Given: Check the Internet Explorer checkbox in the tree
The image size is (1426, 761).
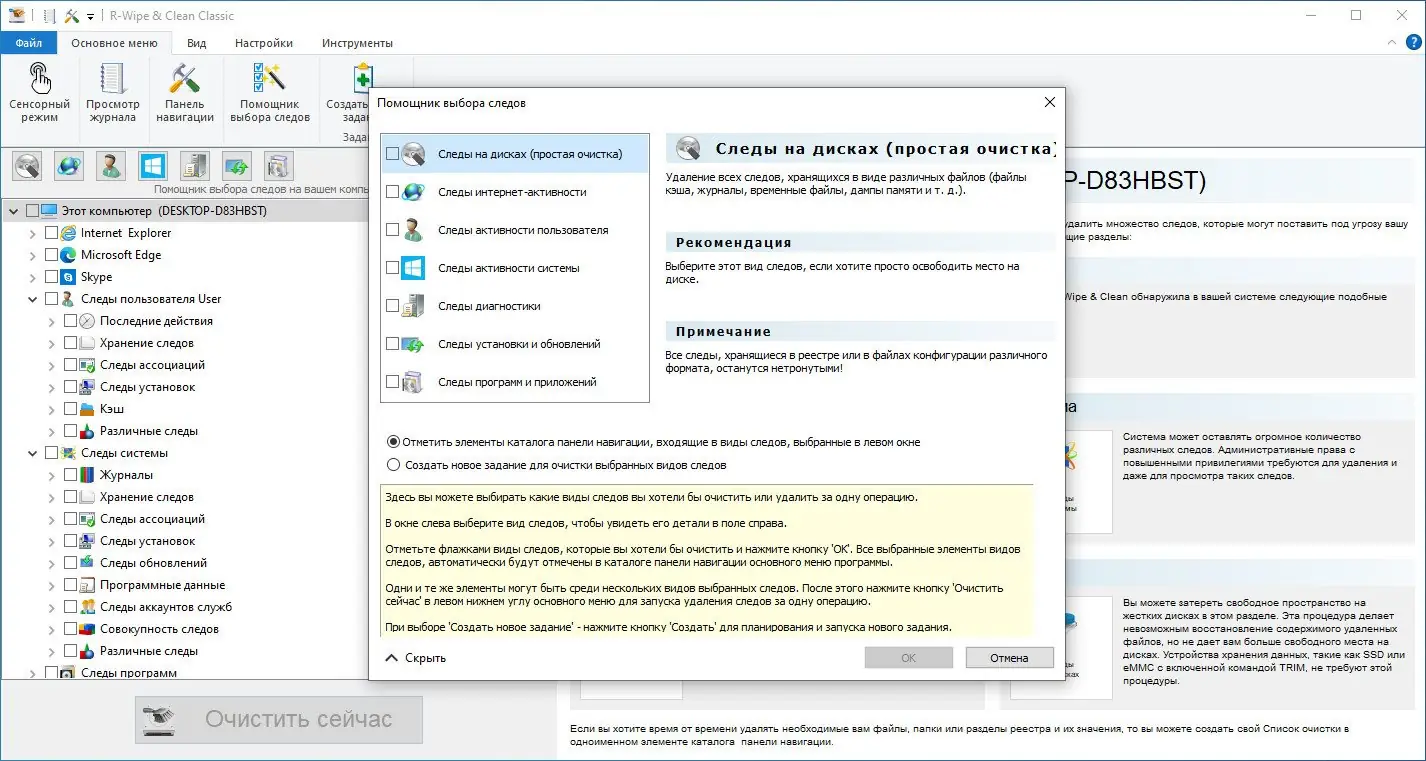Looking at the screenshot, I should [x=54, y=232].
